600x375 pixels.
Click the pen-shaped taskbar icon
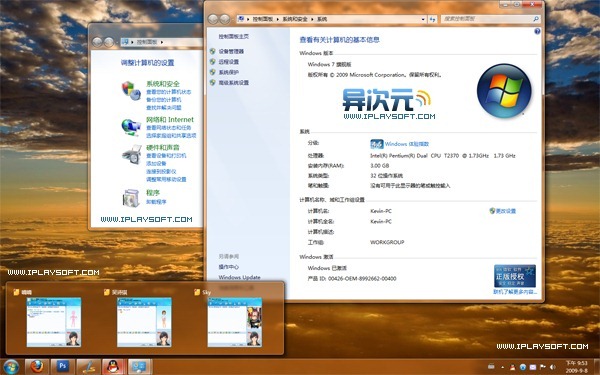88,367
